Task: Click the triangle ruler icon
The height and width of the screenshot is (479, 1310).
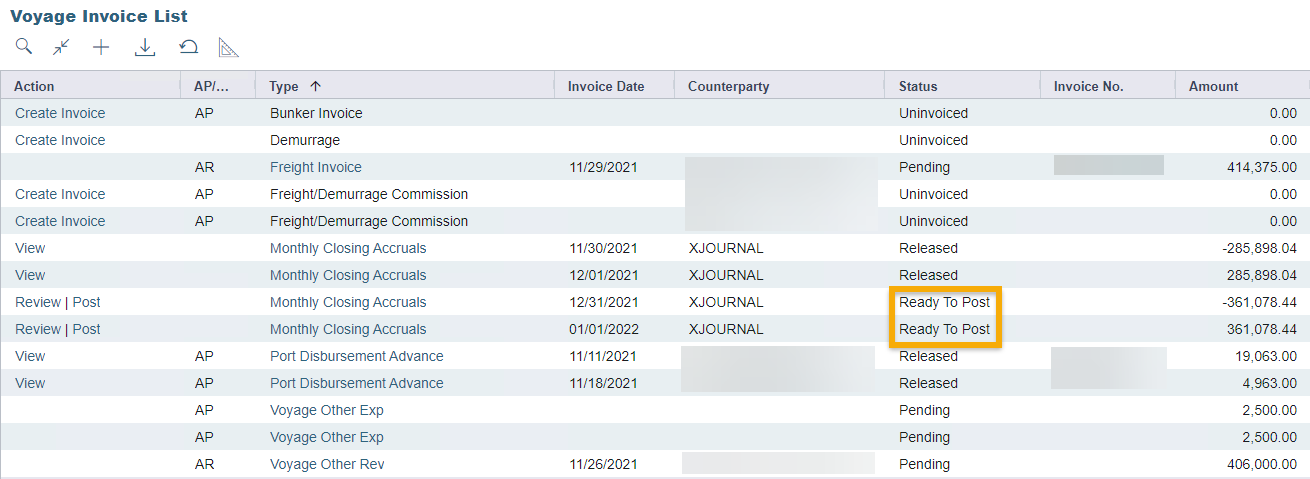Action: coord(229,47)
